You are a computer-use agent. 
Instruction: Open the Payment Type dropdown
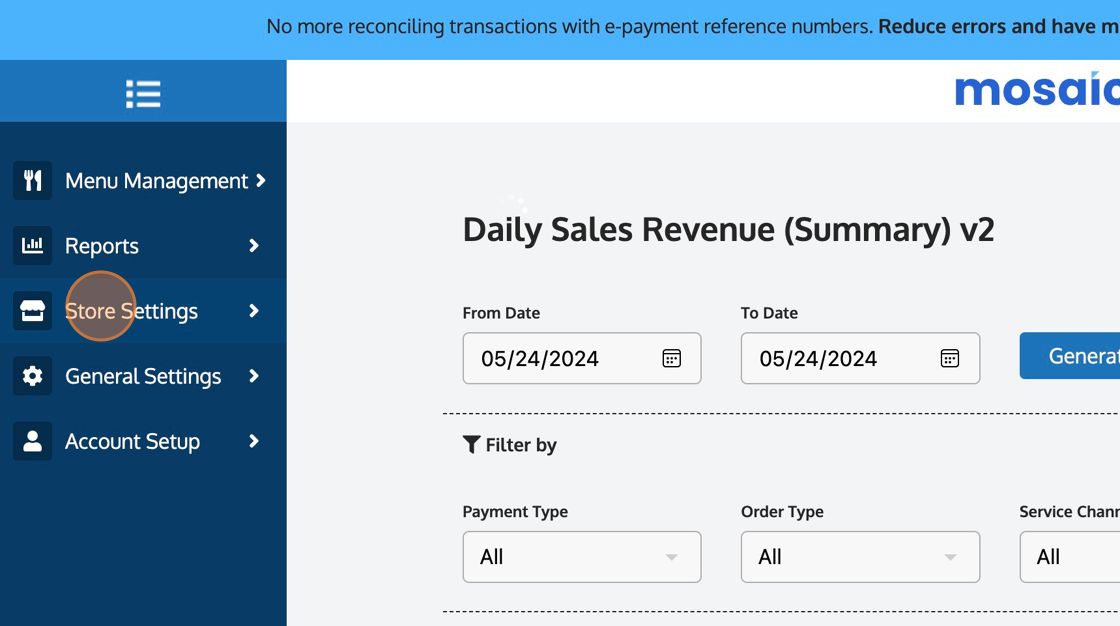pos(581,557)
